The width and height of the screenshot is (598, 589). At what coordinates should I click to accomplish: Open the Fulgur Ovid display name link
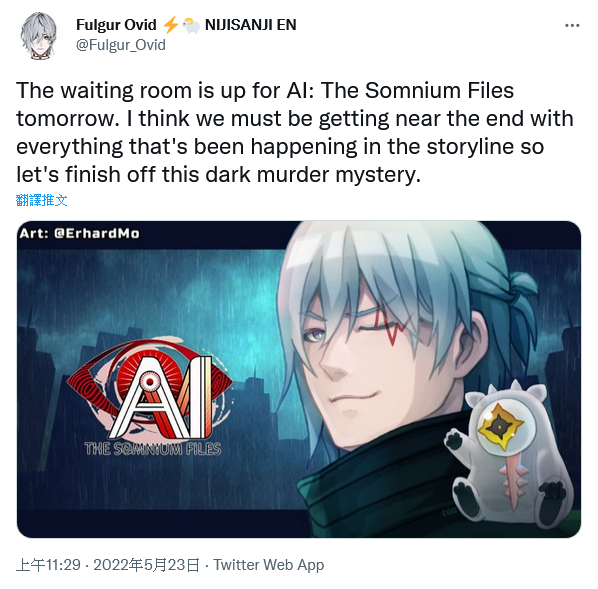pos(116,25)
